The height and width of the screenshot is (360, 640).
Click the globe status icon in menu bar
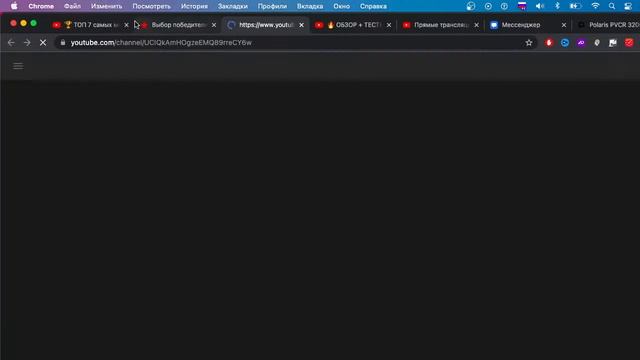(x=471, y=6)
